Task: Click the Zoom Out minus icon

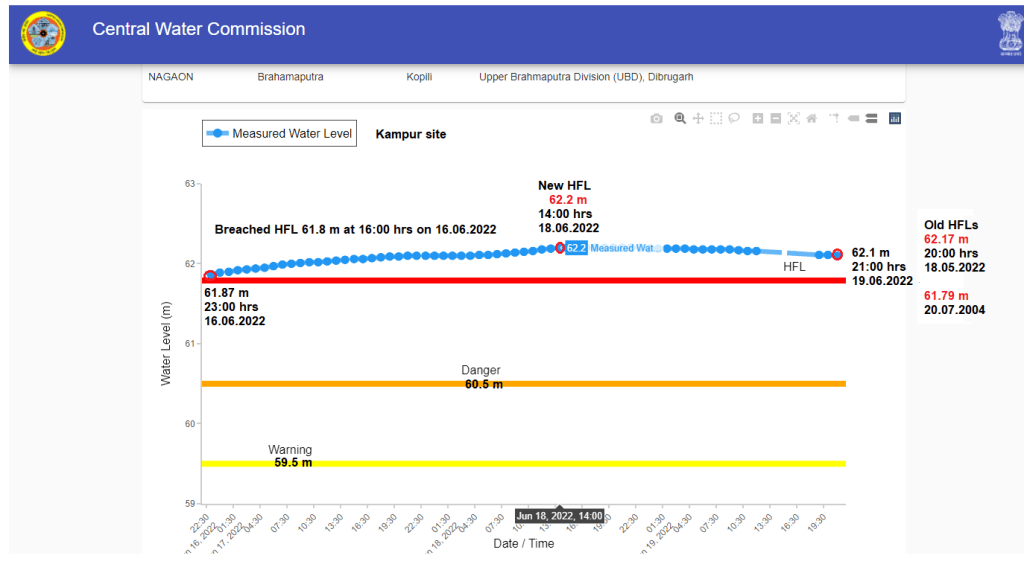Action: pyautogui.click(x=776, y=118)
